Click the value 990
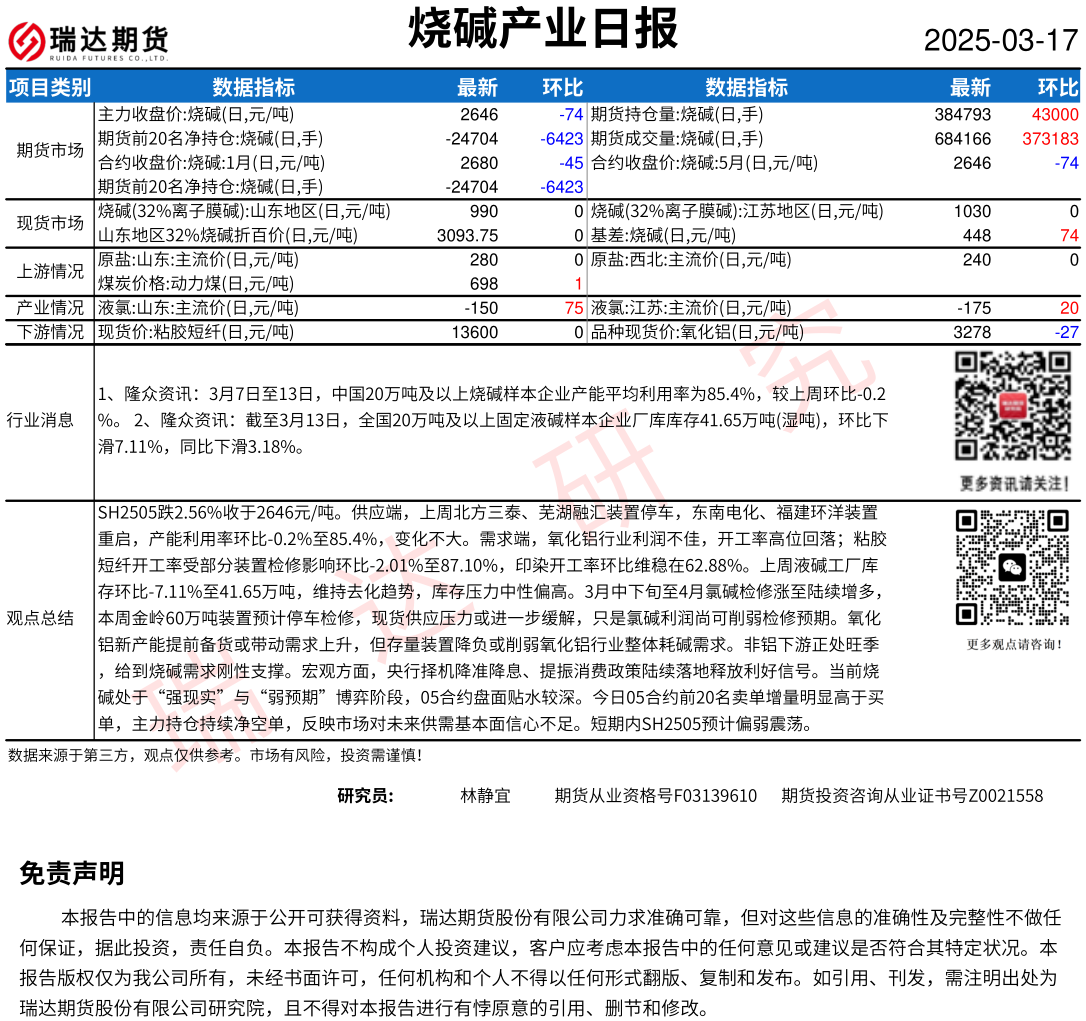Viewport: 1086px width, 1021px height. coord(484,211)
